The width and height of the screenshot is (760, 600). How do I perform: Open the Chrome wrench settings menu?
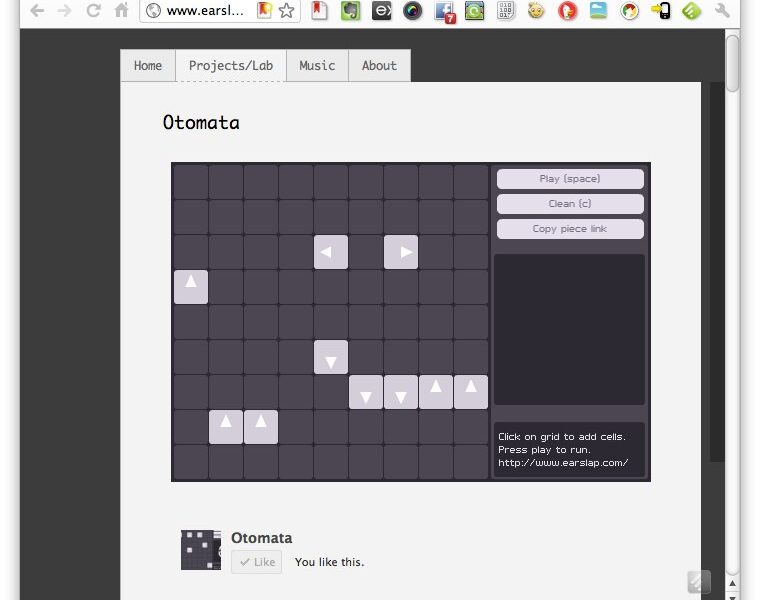[723, 11]
